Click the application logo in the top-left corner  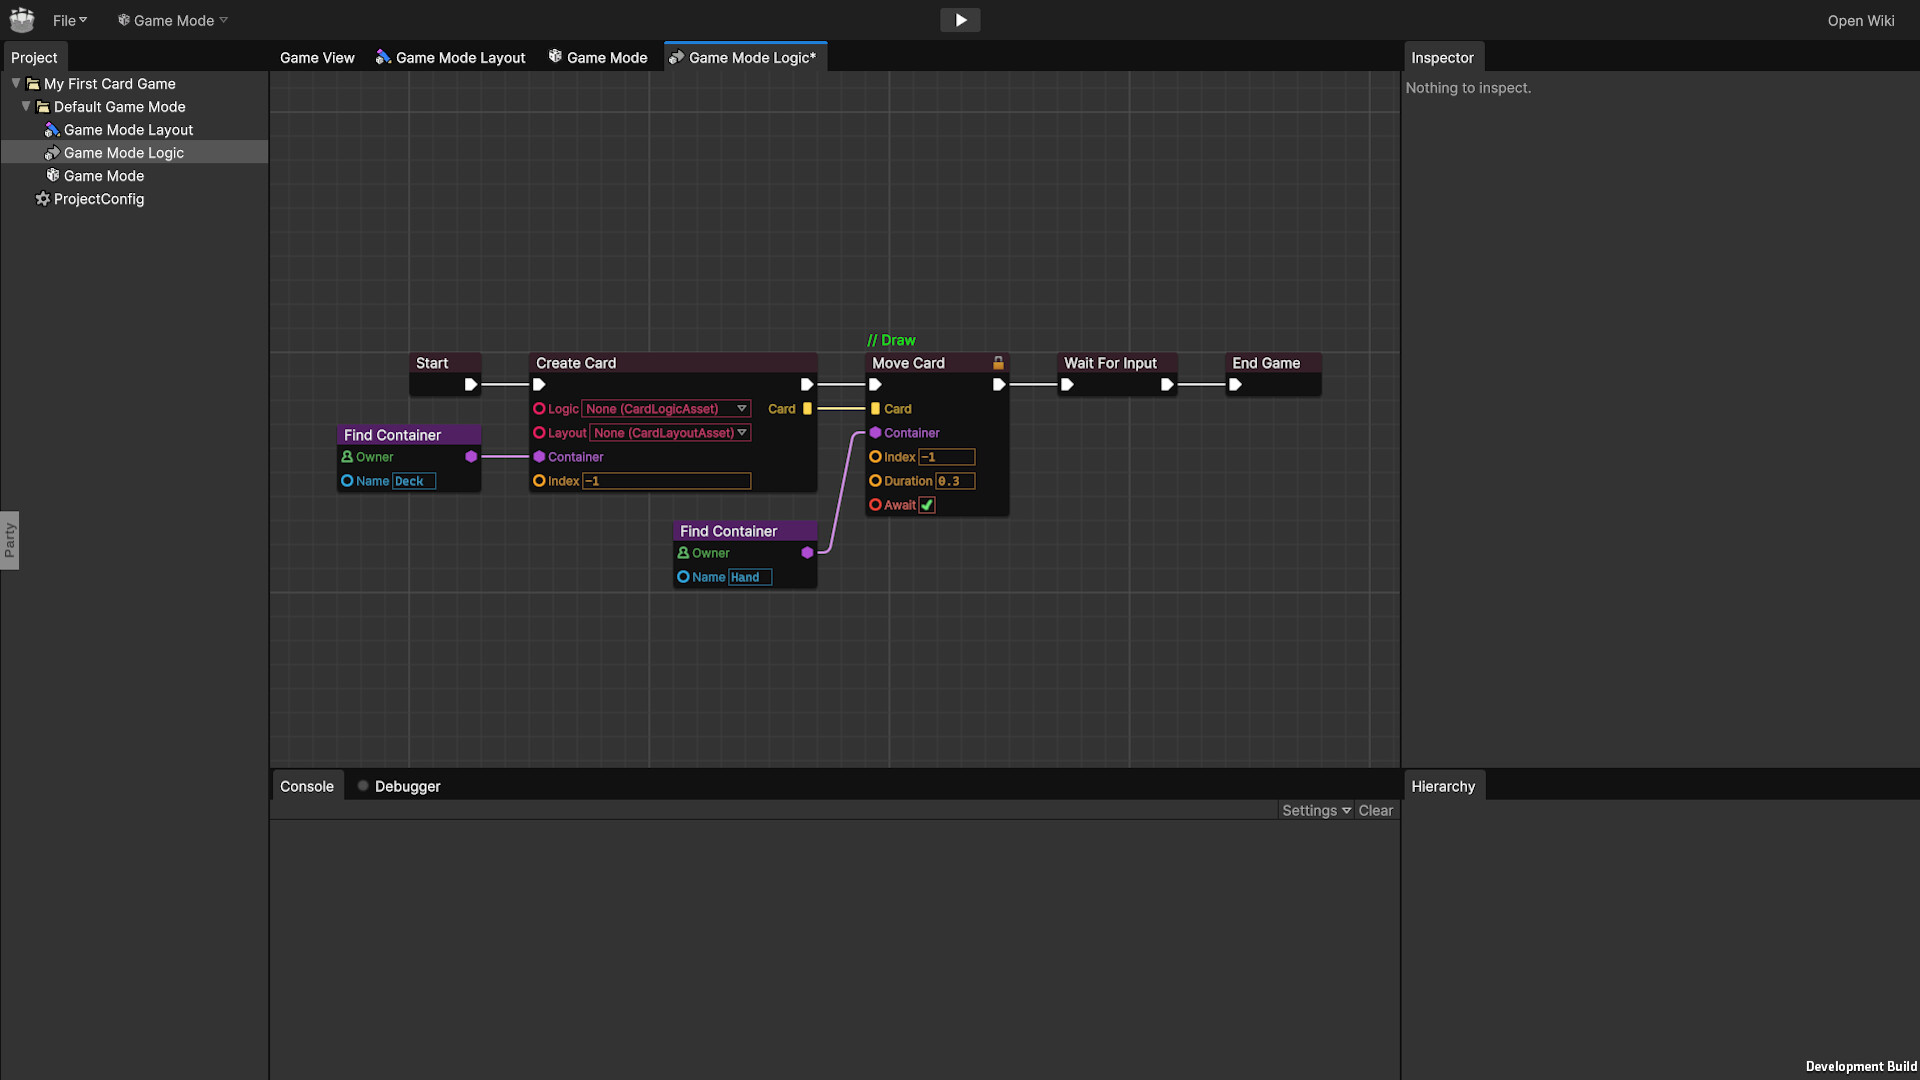pyautogui.click(x=21, y=19)
